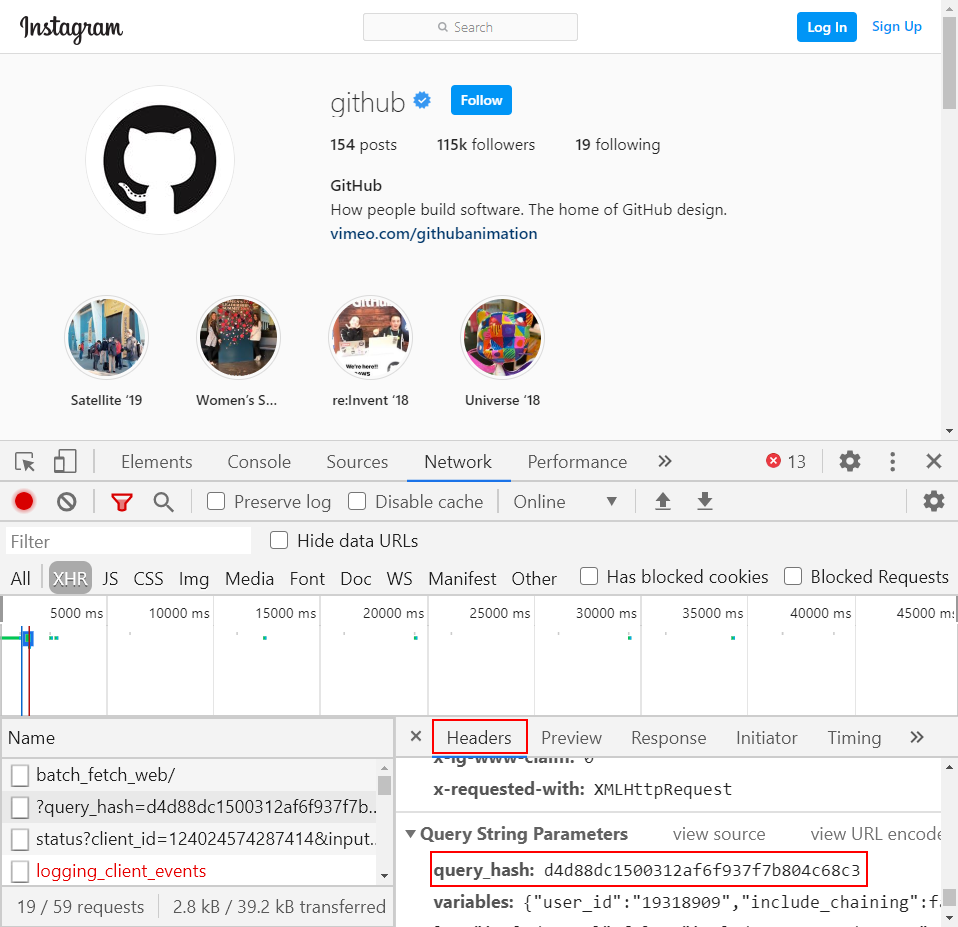The image size is (958, 927).
Task: Toggle the device toolbar icon
Action: click(65, 461)
